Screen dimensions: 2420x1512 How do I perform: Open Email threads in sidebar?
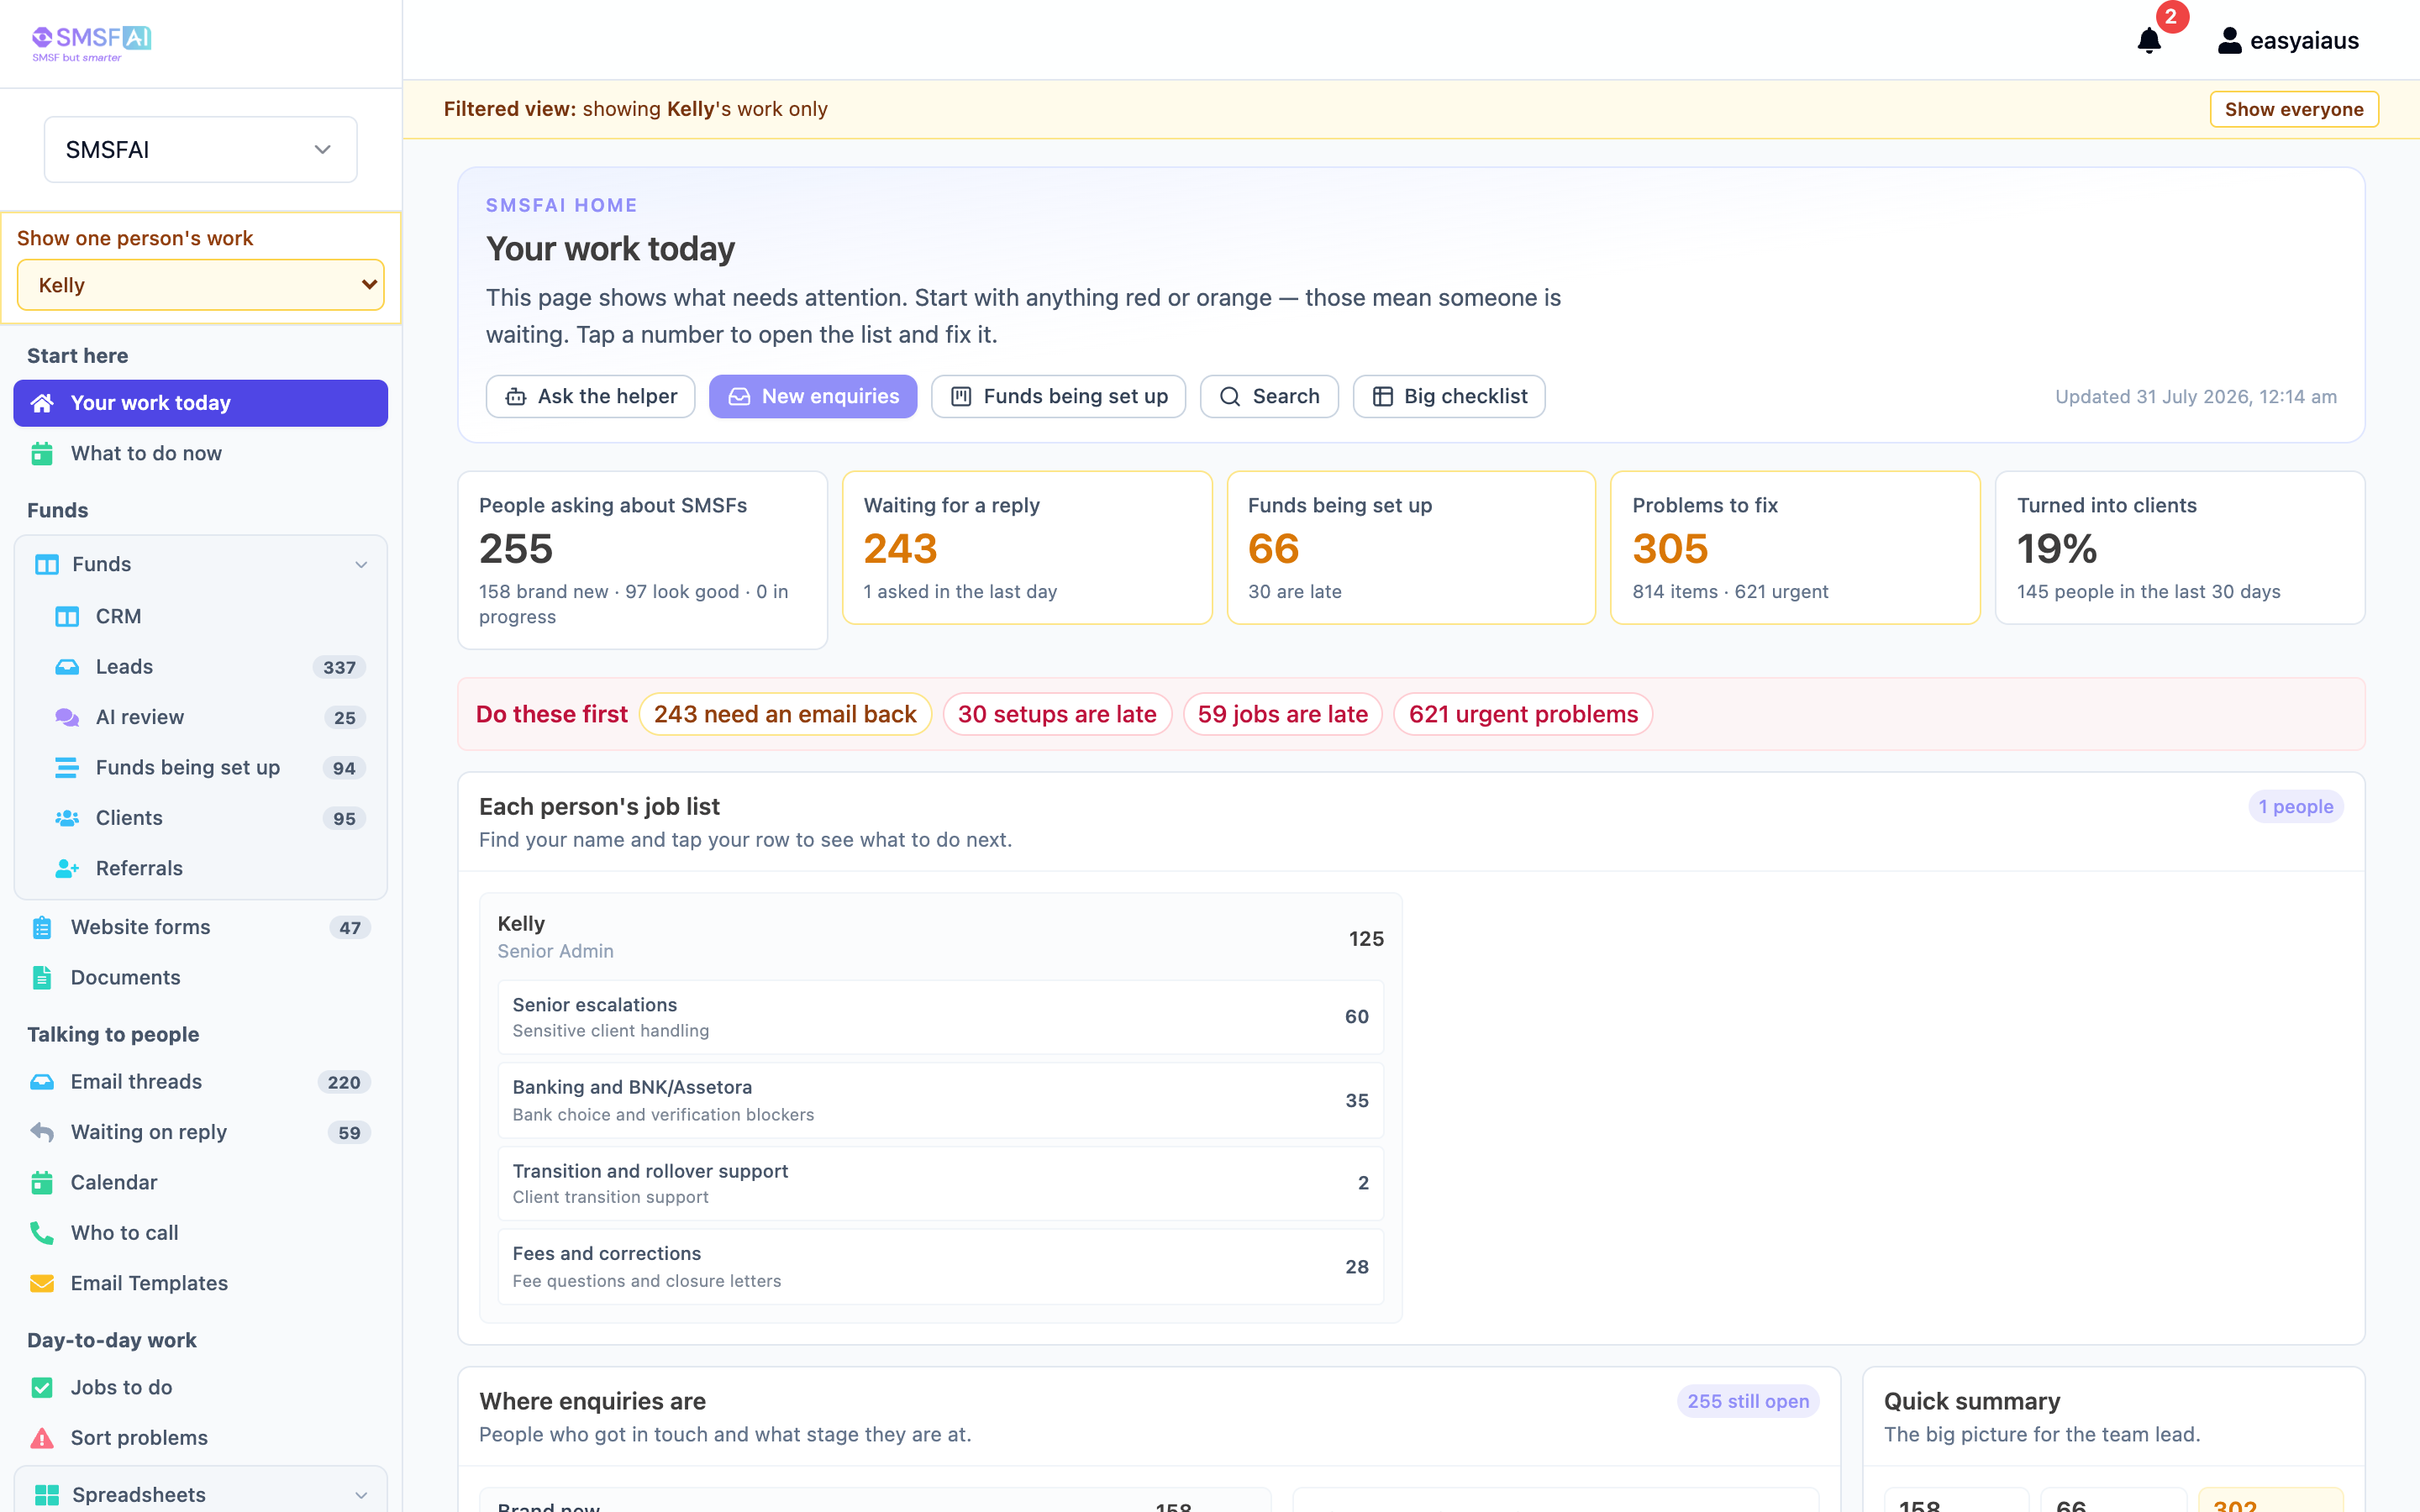pos(201,1082)
